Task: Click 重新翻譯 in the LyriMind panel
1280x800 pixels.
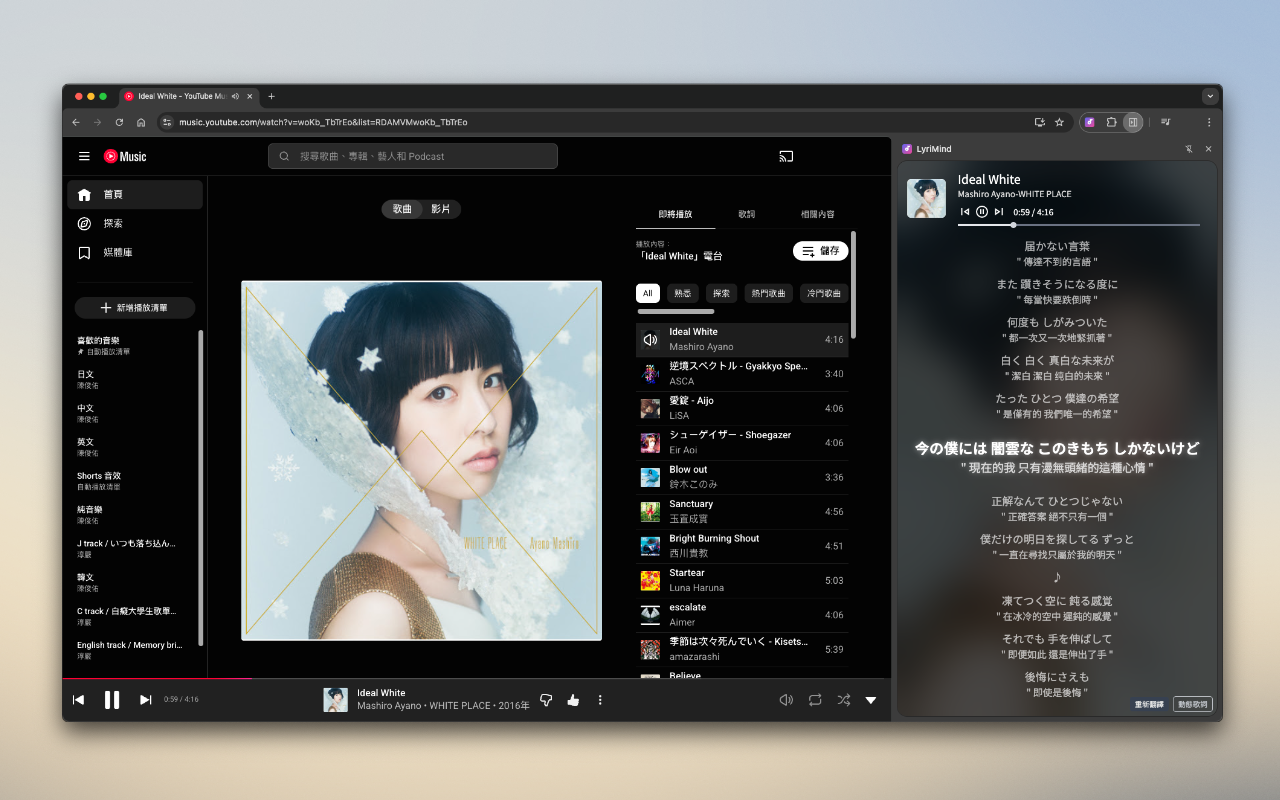Action: 1147,704
